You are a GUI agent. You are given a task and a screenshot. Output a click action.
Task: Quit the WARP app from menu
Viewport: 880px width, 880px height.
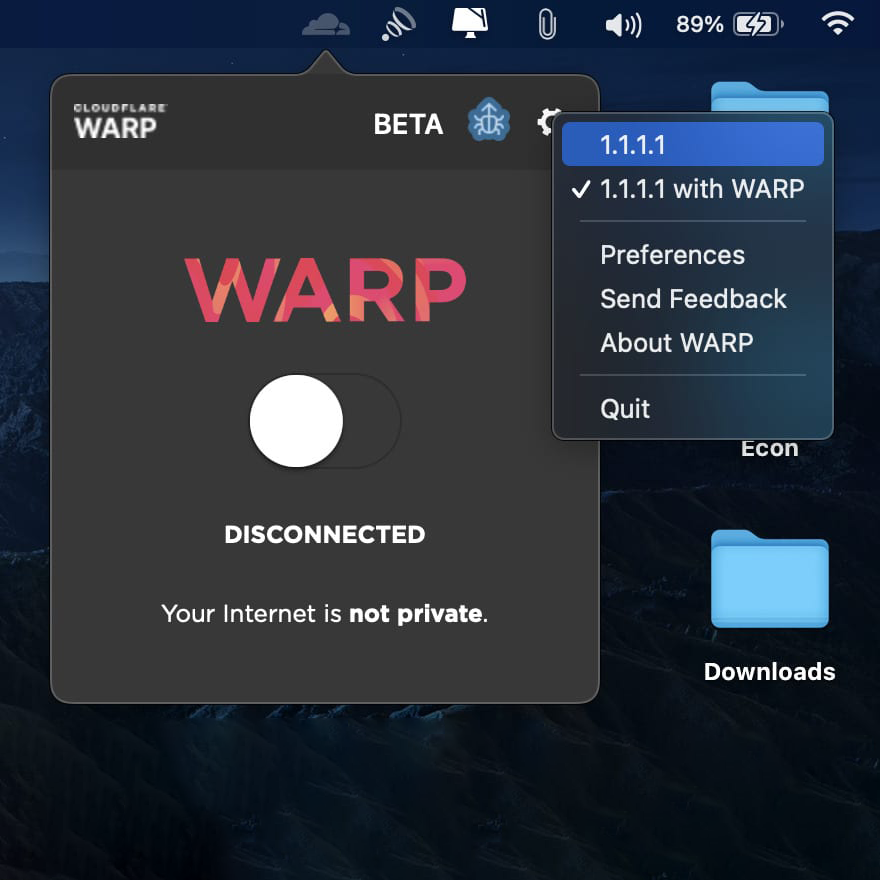pyautogui.click(x=693, y=408)
